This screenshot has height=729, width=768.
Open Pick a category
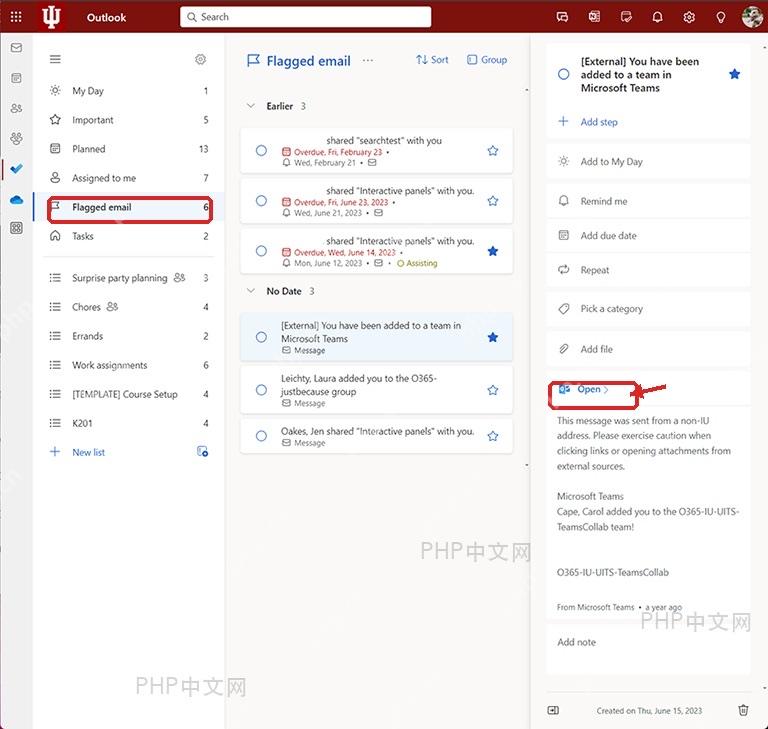pos(648,309)
